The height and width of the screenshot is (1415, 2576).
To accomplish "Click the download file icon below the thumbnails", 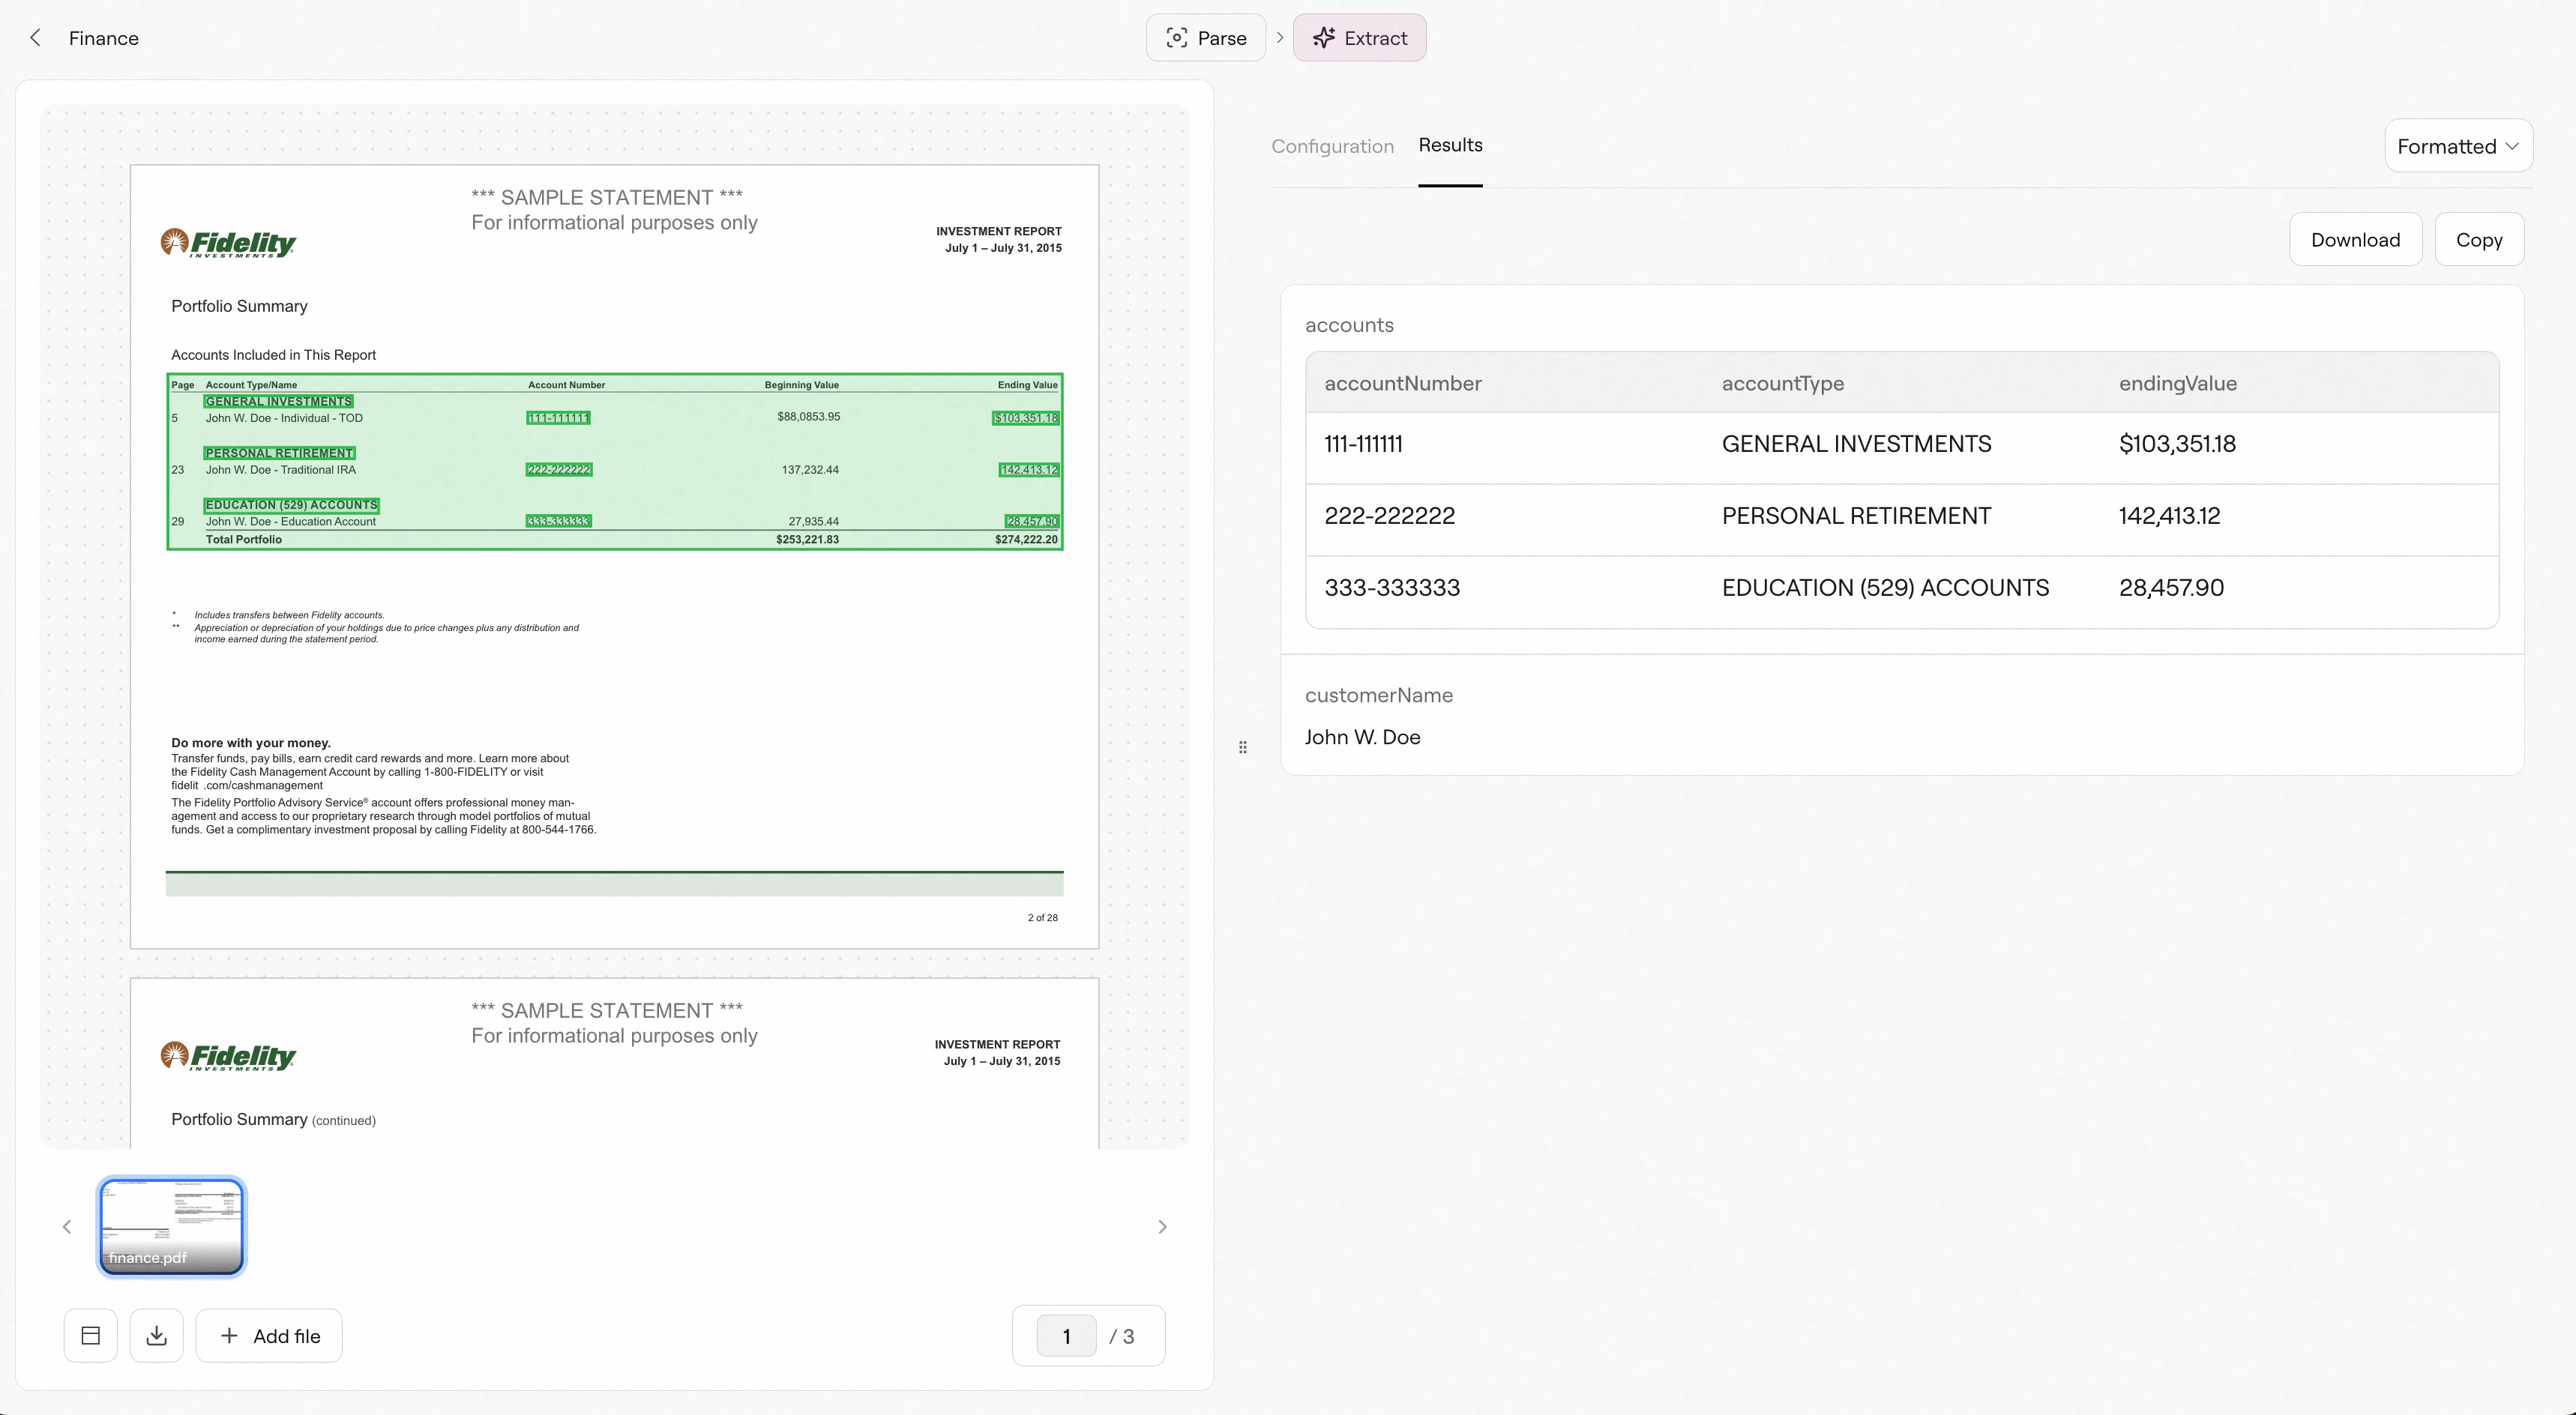I will 157,1336.
